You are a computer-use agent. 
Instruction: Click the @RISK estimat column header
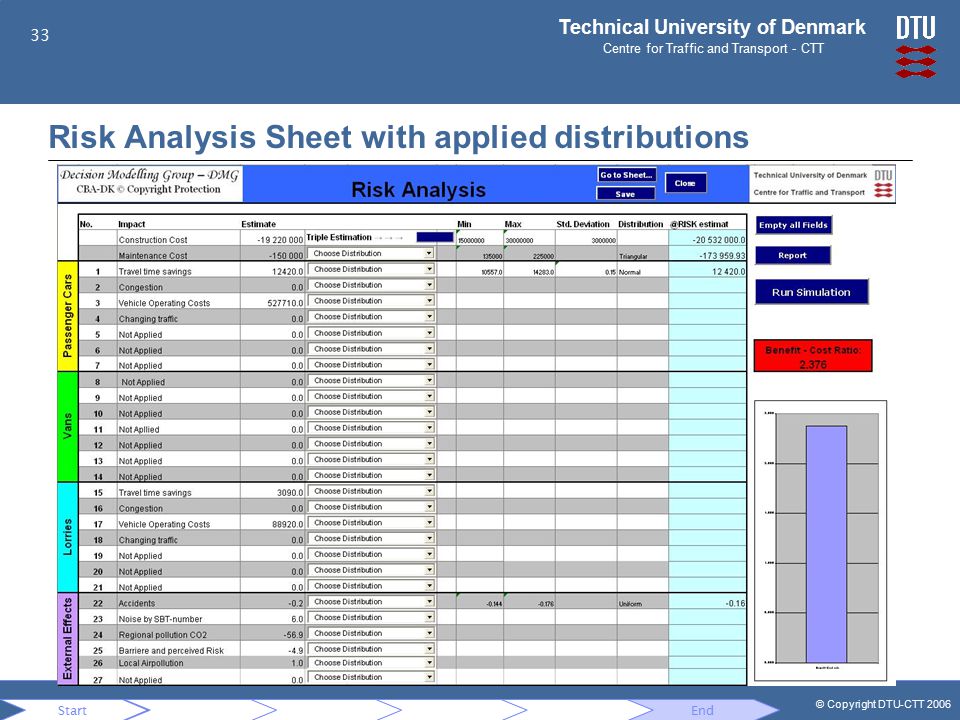pyautogui.click(x=699, y=224)
